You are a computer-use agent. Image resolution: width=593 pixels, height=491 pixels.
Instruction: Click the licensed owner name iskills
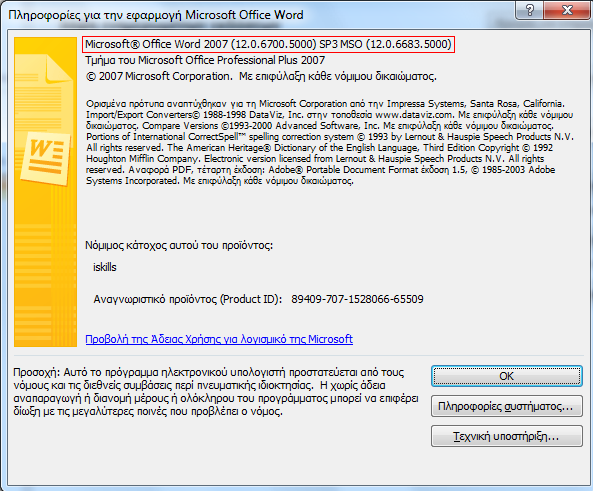[105, 267]
